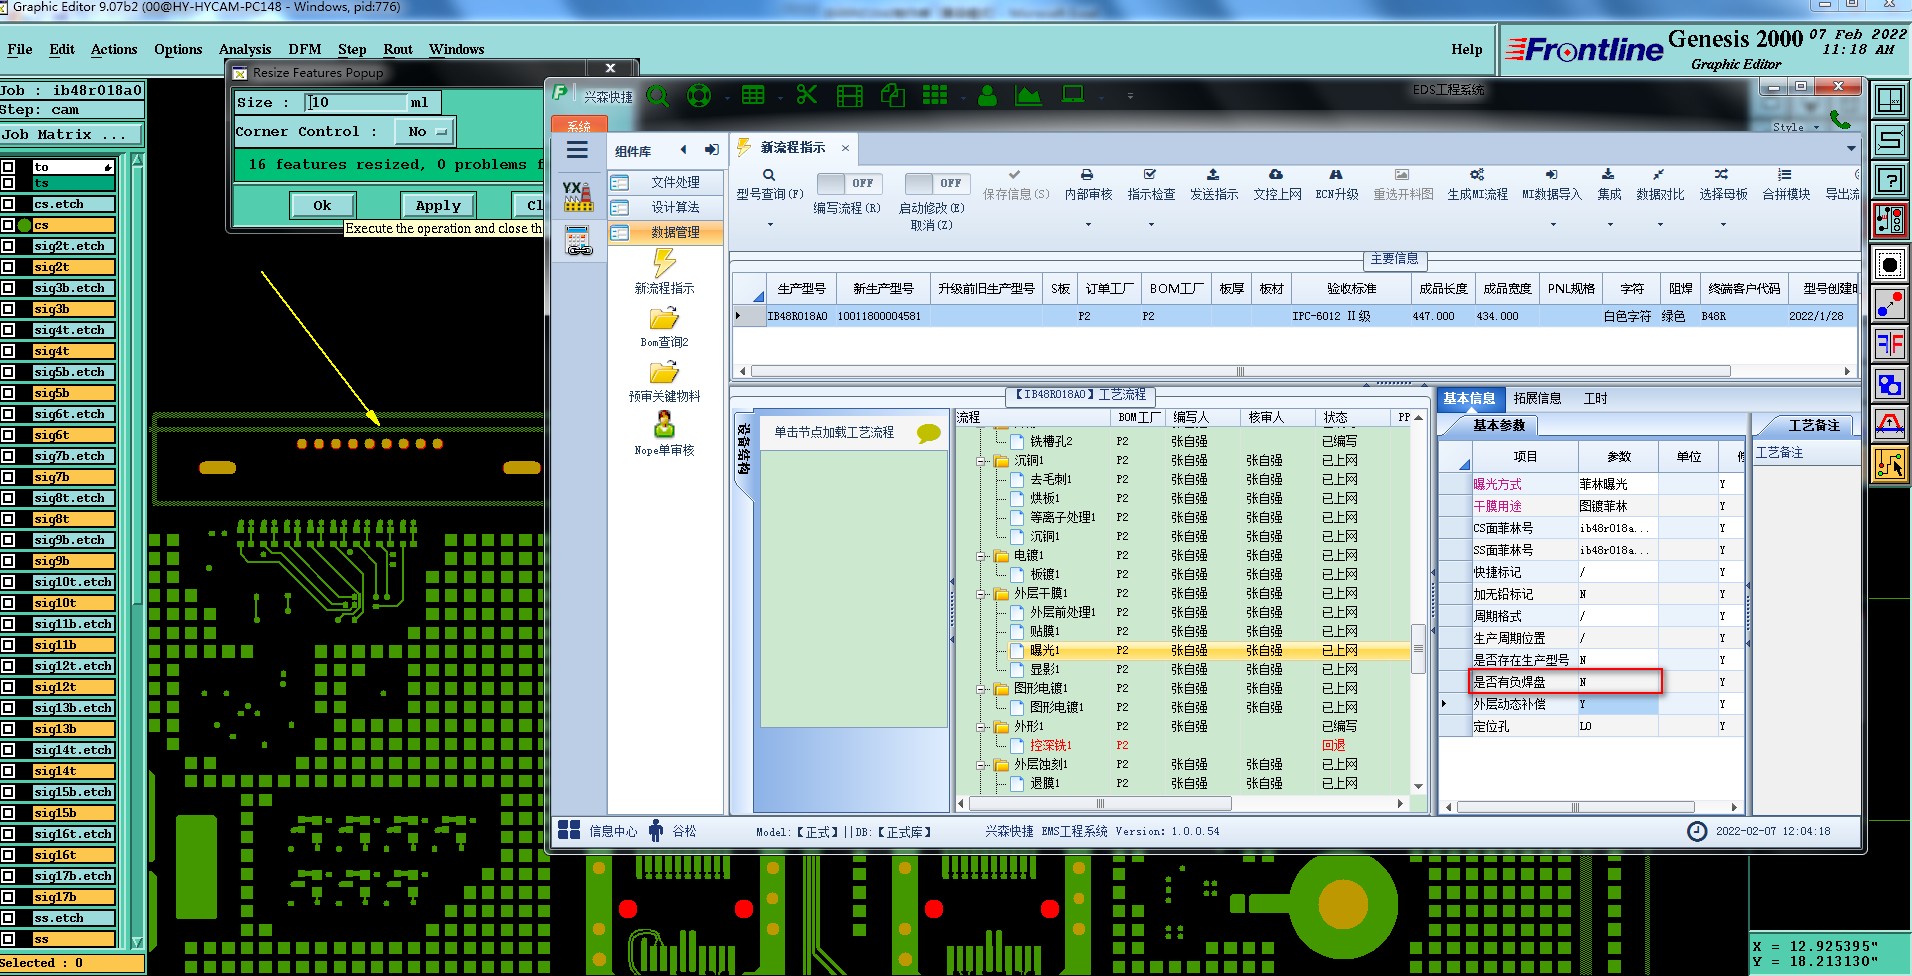Click the green area chart icon
This screenshot has height=976, width=1912.
tap(1028, 96)
